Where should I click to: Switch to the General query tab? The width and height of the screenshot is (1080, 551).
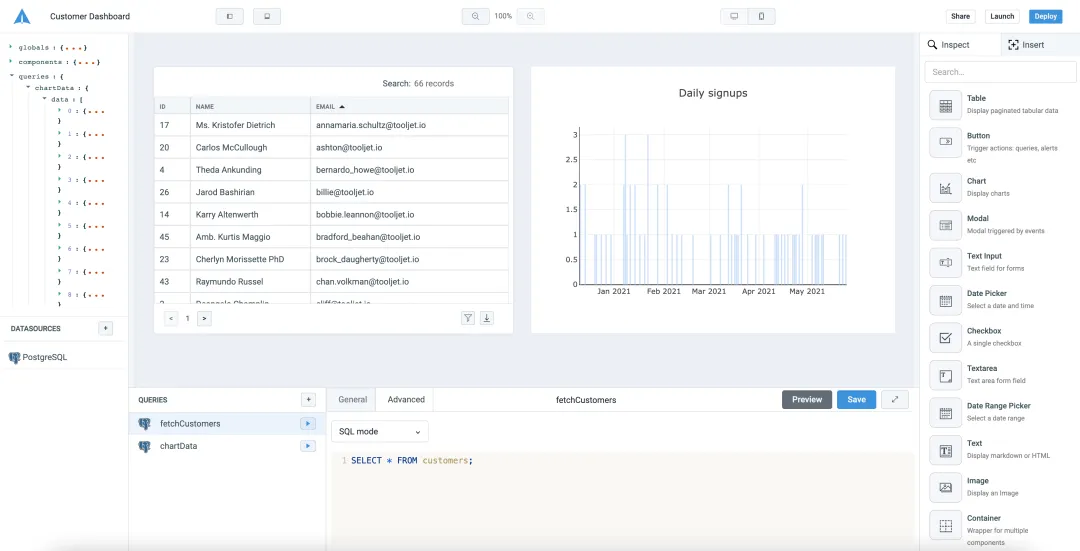click(352, 399)
